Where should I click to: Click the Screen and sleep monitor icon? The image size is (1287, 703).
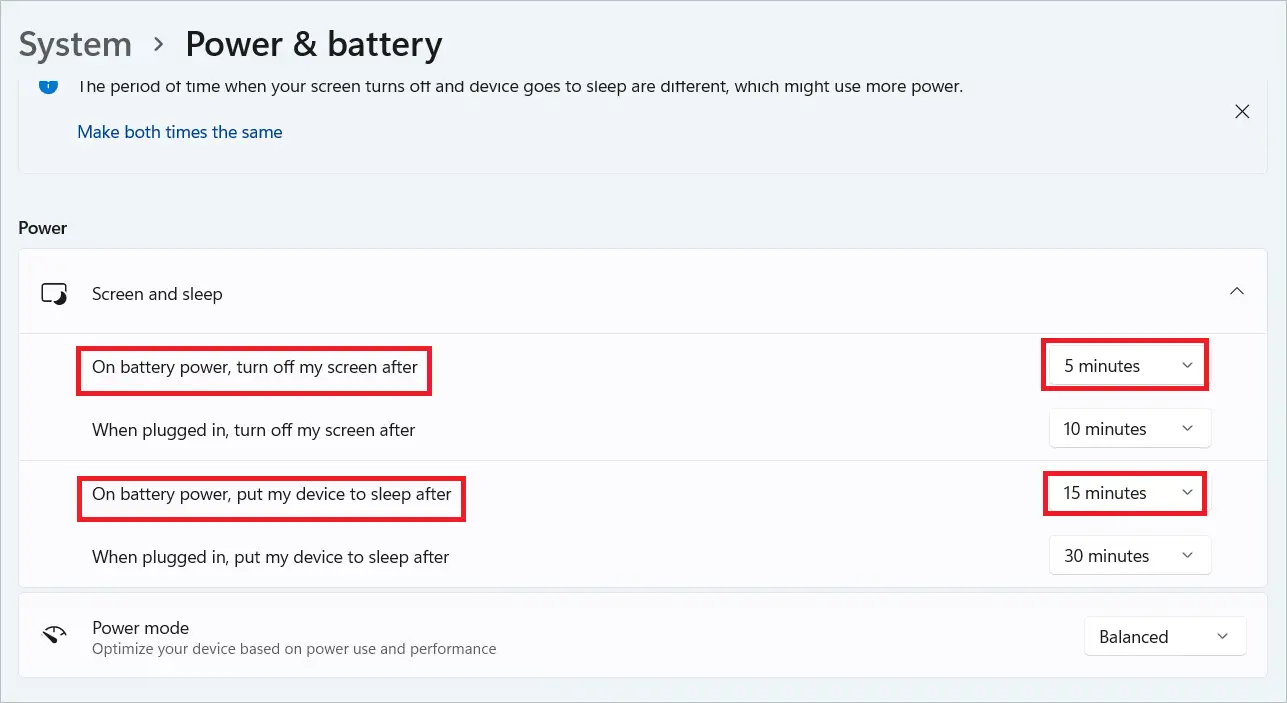[54, 294]
